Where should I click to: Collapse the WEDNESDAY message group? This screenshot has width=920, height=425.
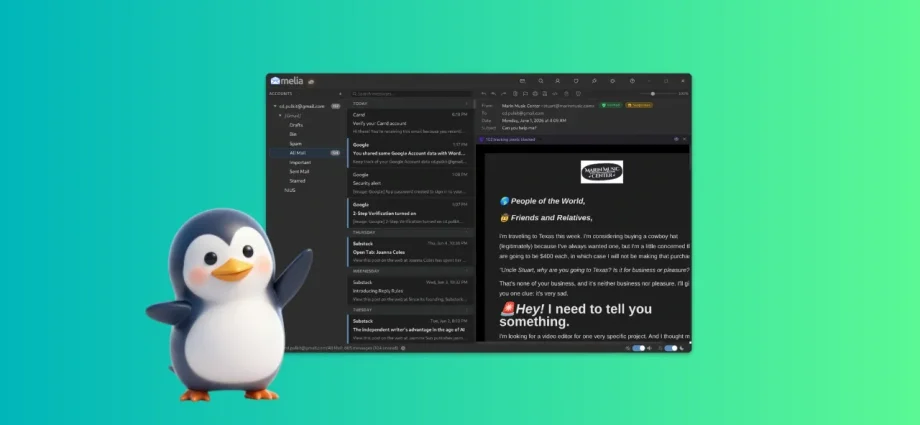point(467,271)
